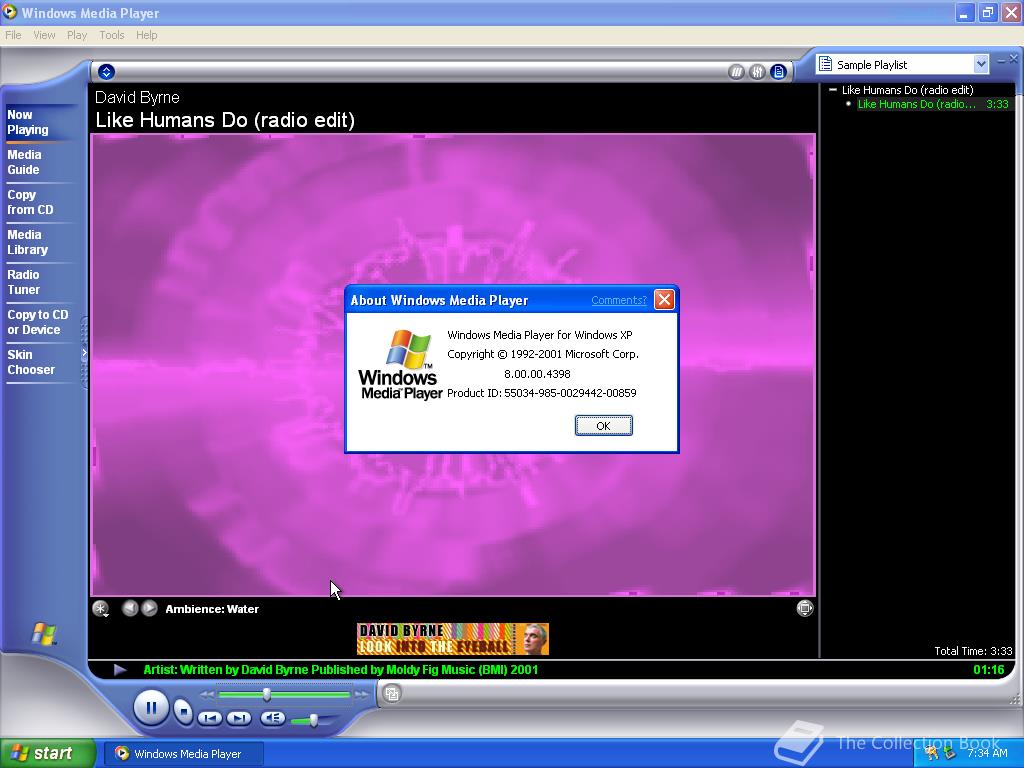Click the playlist document icon
The height and width of the screenshot is (768, 1024).
[825, 64]
